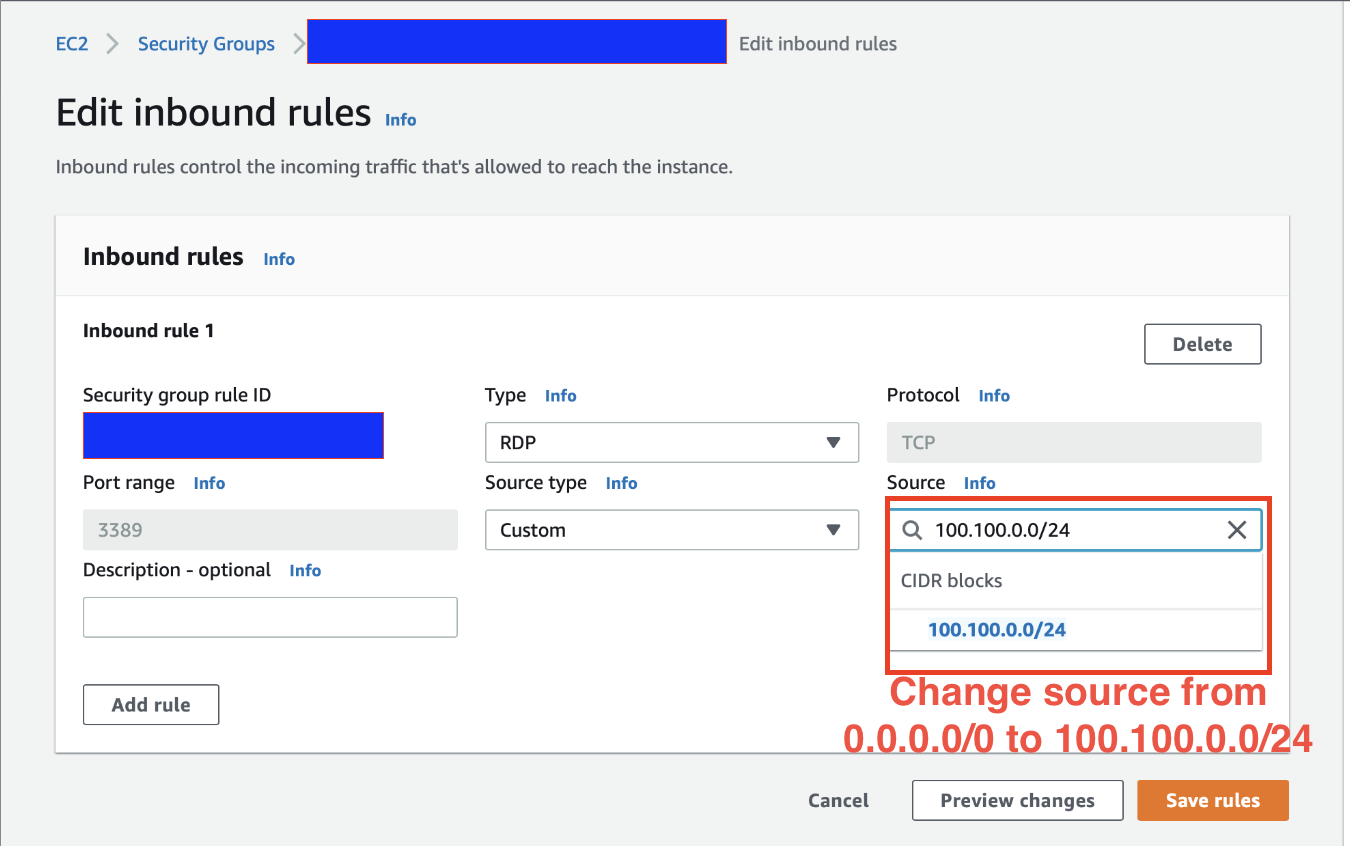Click the magnifier icon in the Source search box

click(912, 530)
